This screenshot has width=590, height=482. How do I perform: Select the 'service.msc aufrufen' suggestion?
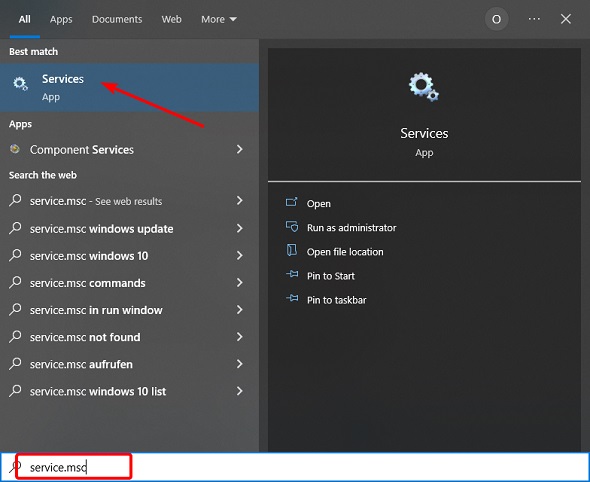click(129, 364)
